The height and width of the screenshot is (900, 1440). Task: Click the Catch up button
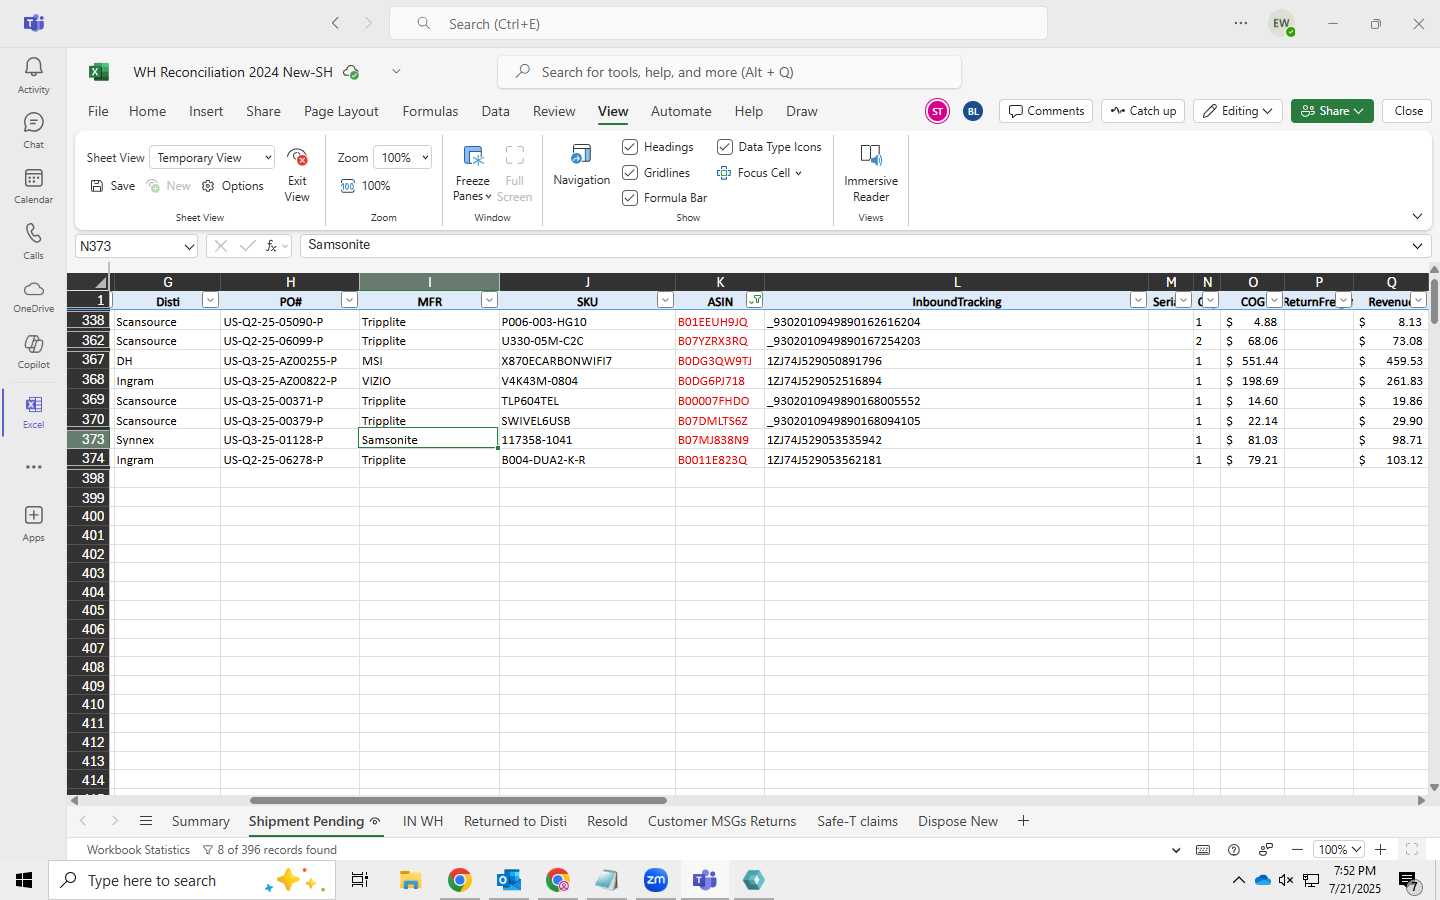[x=1143, y=111]
